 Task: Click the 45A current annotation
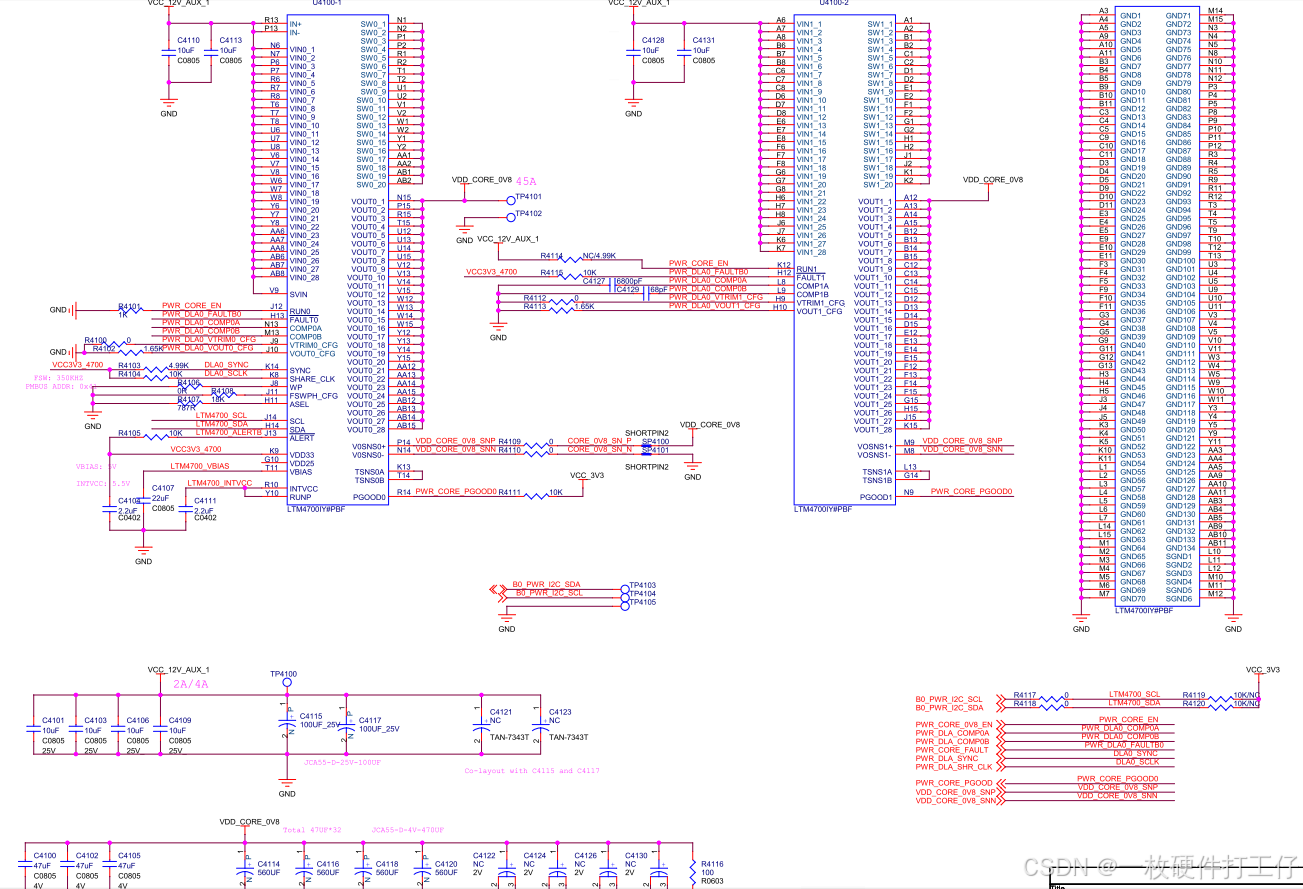(x=527, y=181)
